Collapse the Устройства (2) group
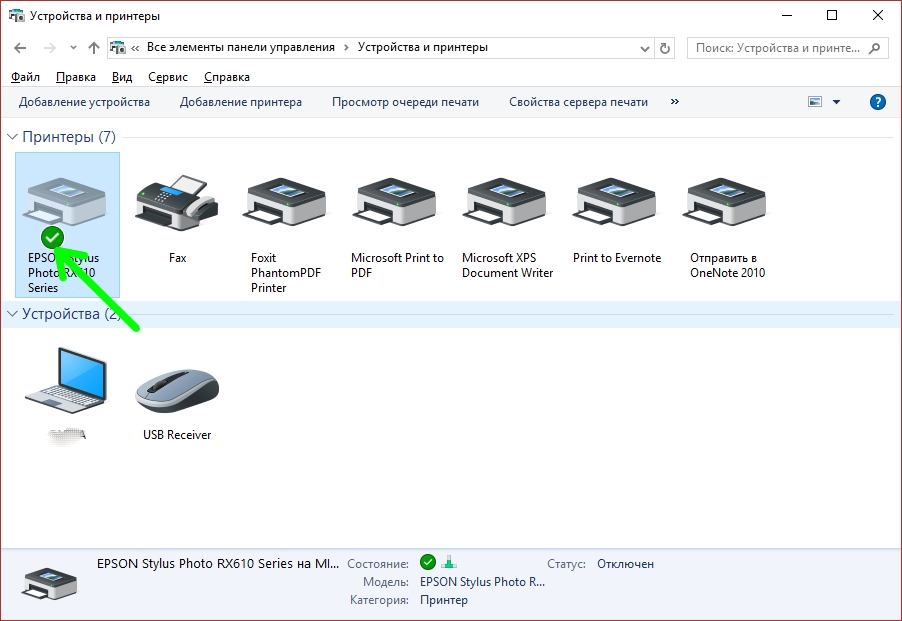Screen dimensions: 902x621 pyautogui.click(x=12, y=314)
